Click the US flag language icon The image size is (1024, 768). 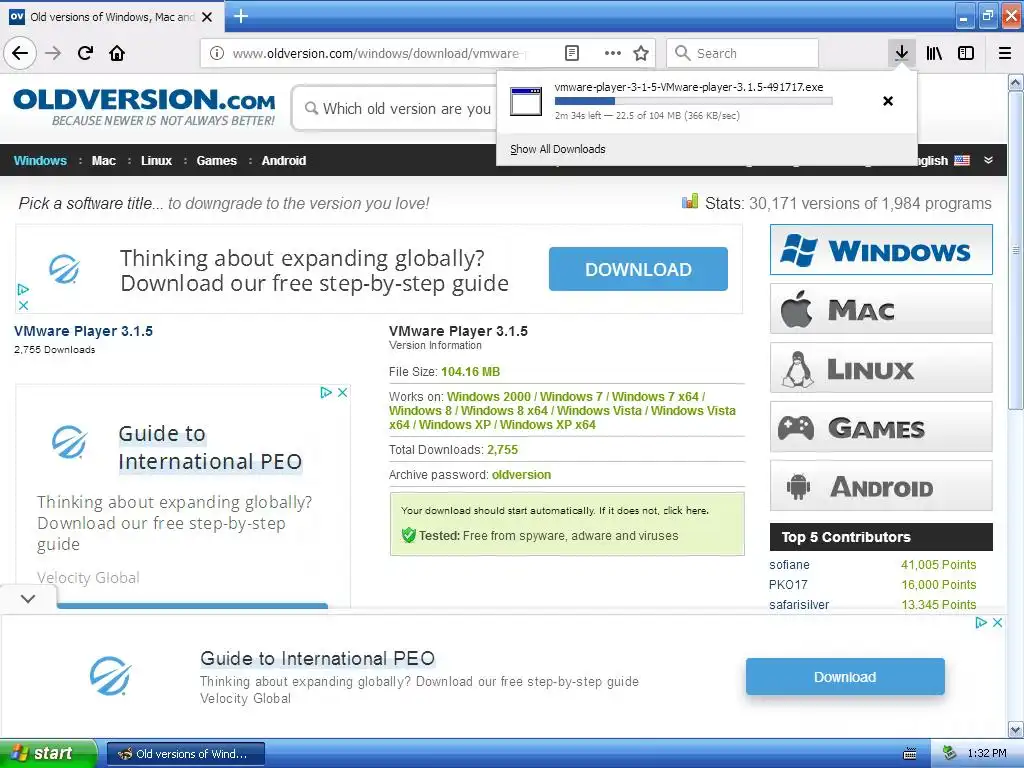click(x=962, y=160)
